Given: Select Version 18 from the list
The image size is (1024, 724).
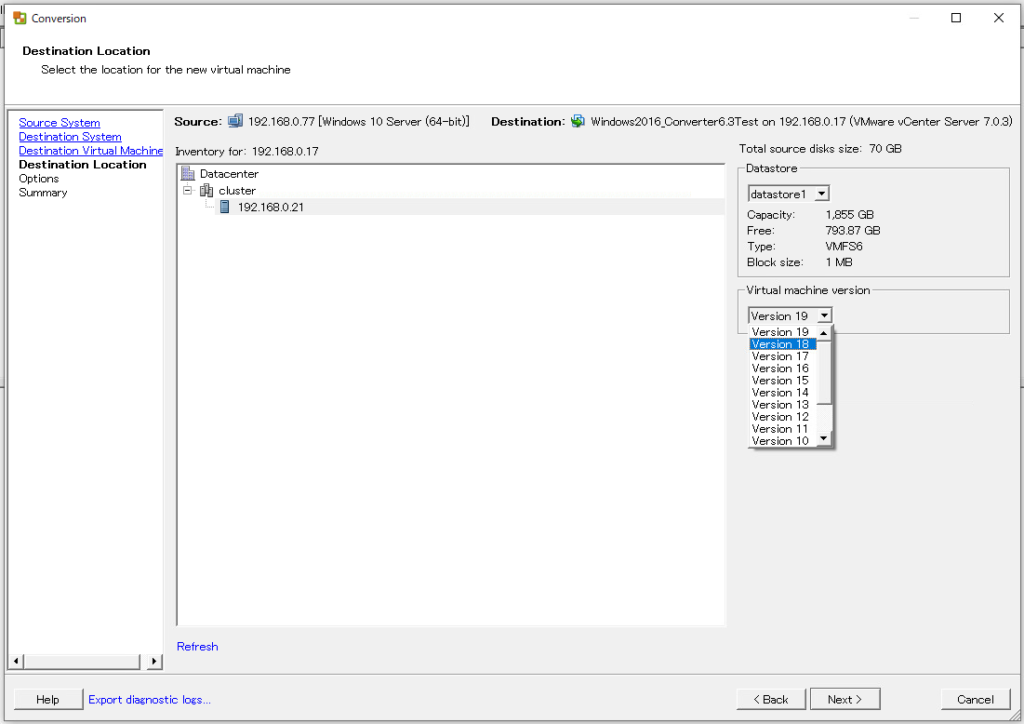Looking at the screenshot, I should [782, 344].
